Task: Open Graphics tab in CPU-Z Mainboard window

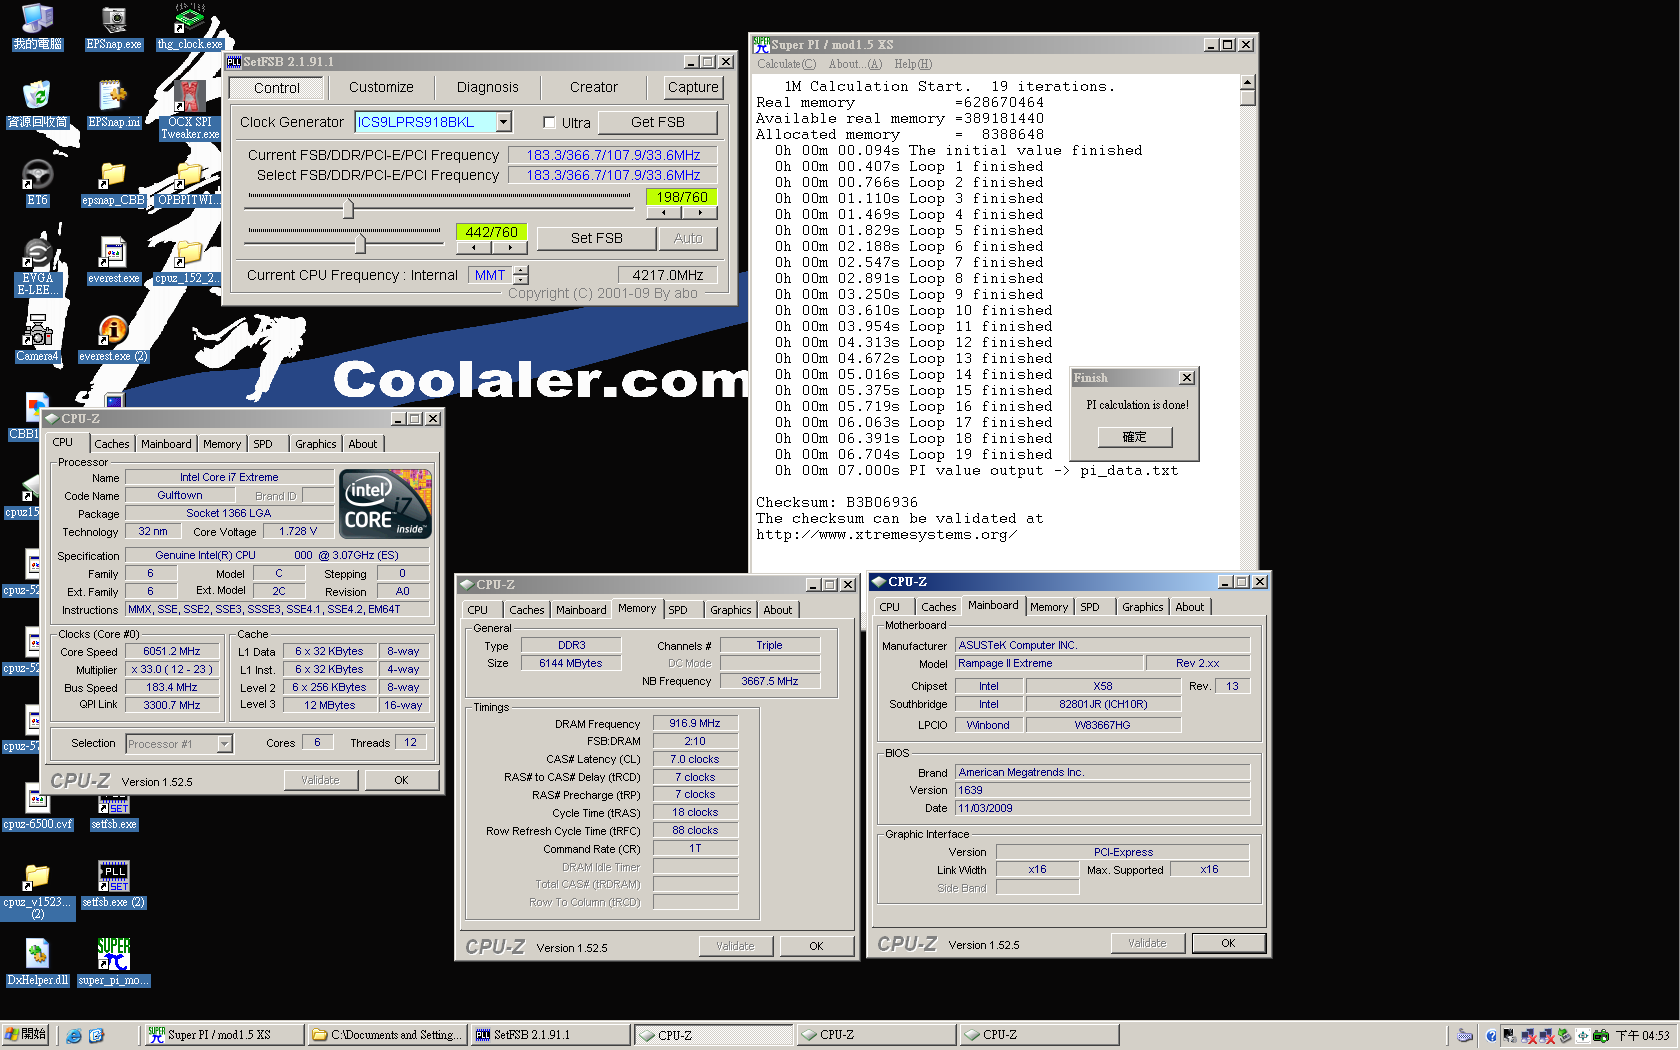Action: pyautogui.click(x=1142, y=607)
